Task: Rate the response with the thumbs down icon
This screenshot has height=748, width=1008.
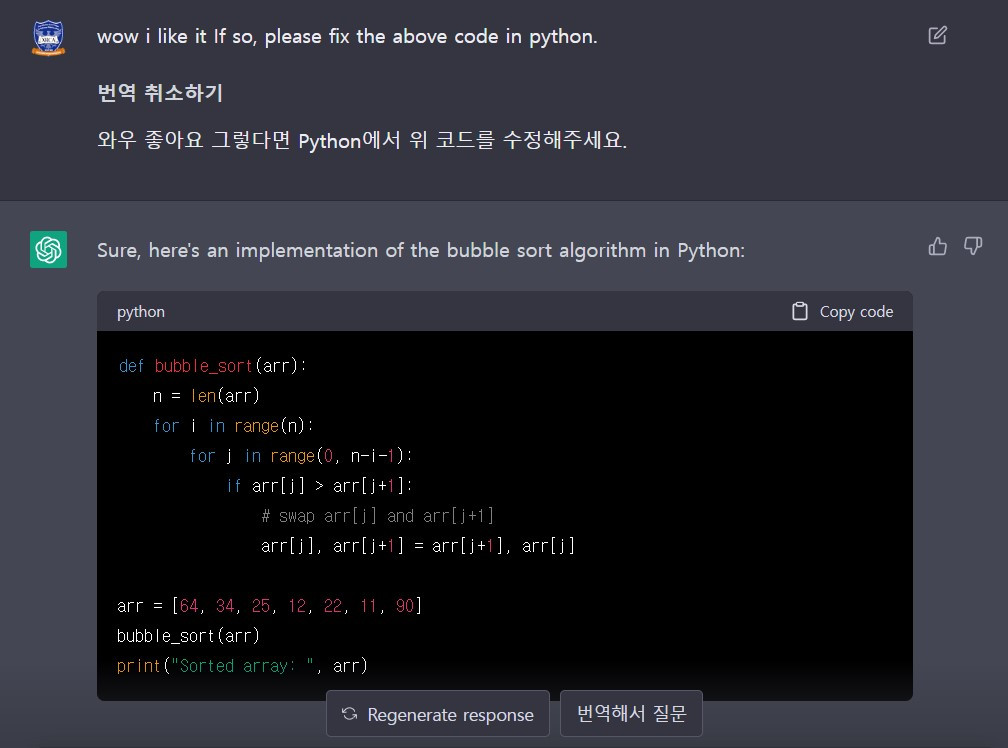Action: click(971, 246)
